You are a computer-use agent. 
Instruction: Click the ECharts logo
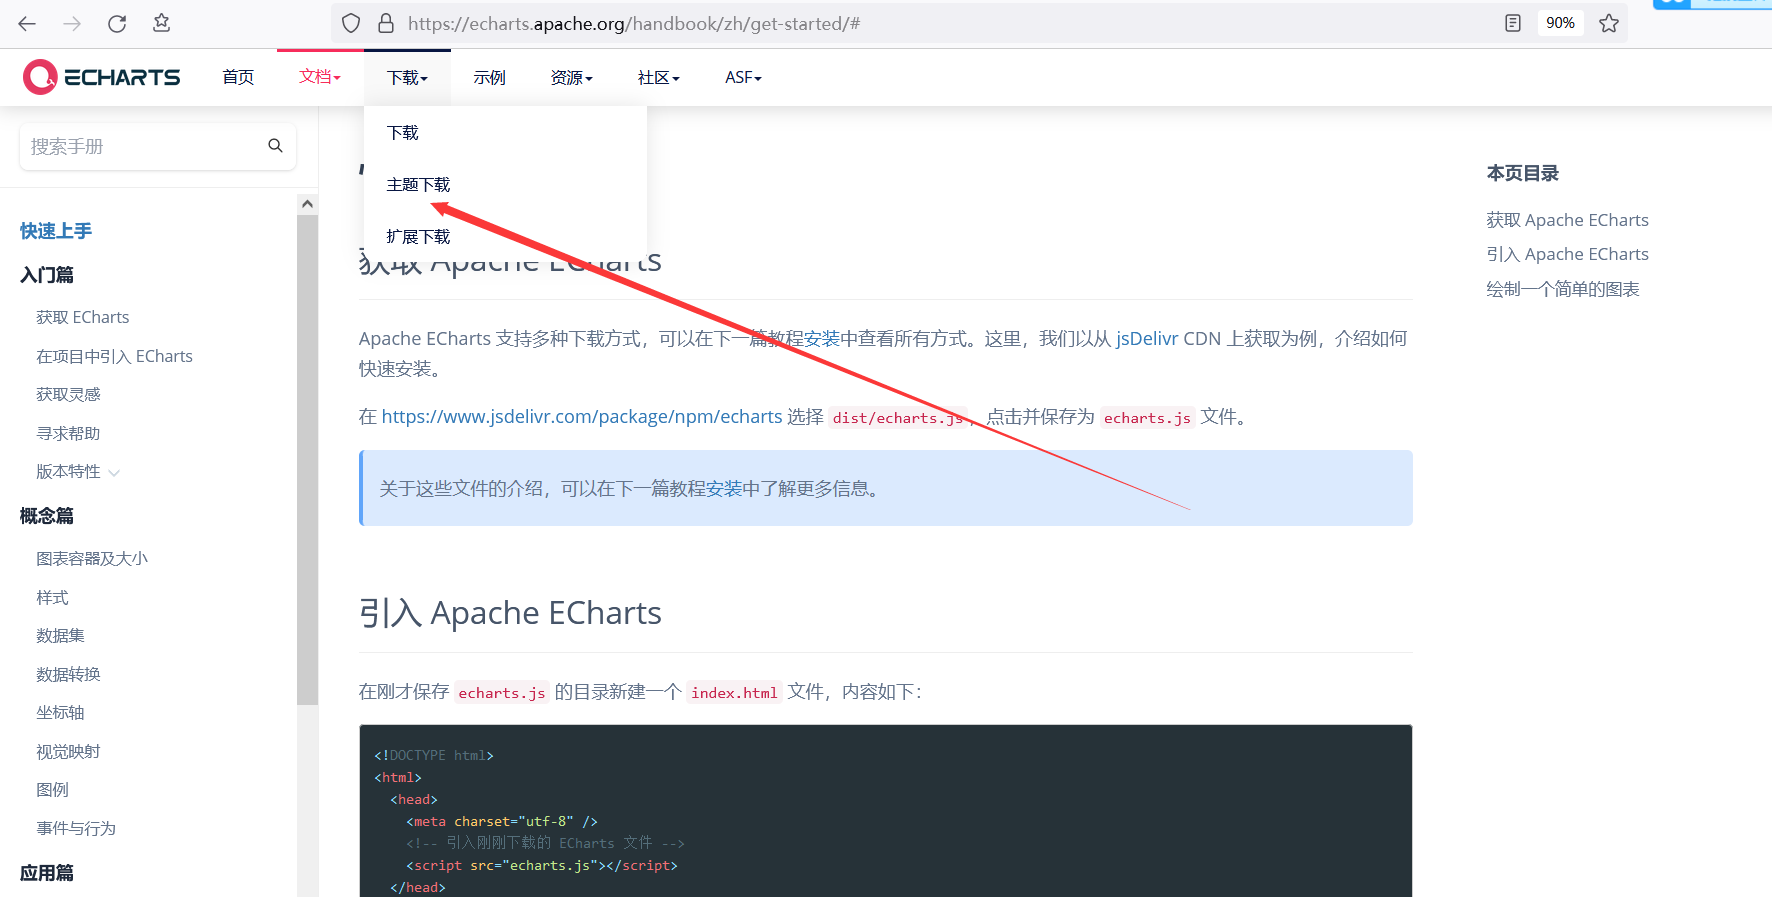pos(102,77)
